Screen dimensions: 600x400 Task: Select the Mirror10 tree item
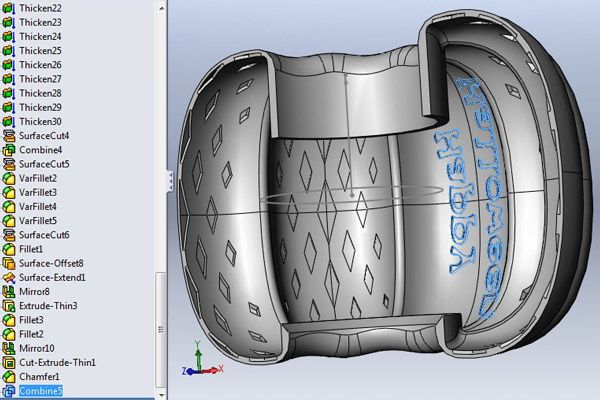pos(37,348)
